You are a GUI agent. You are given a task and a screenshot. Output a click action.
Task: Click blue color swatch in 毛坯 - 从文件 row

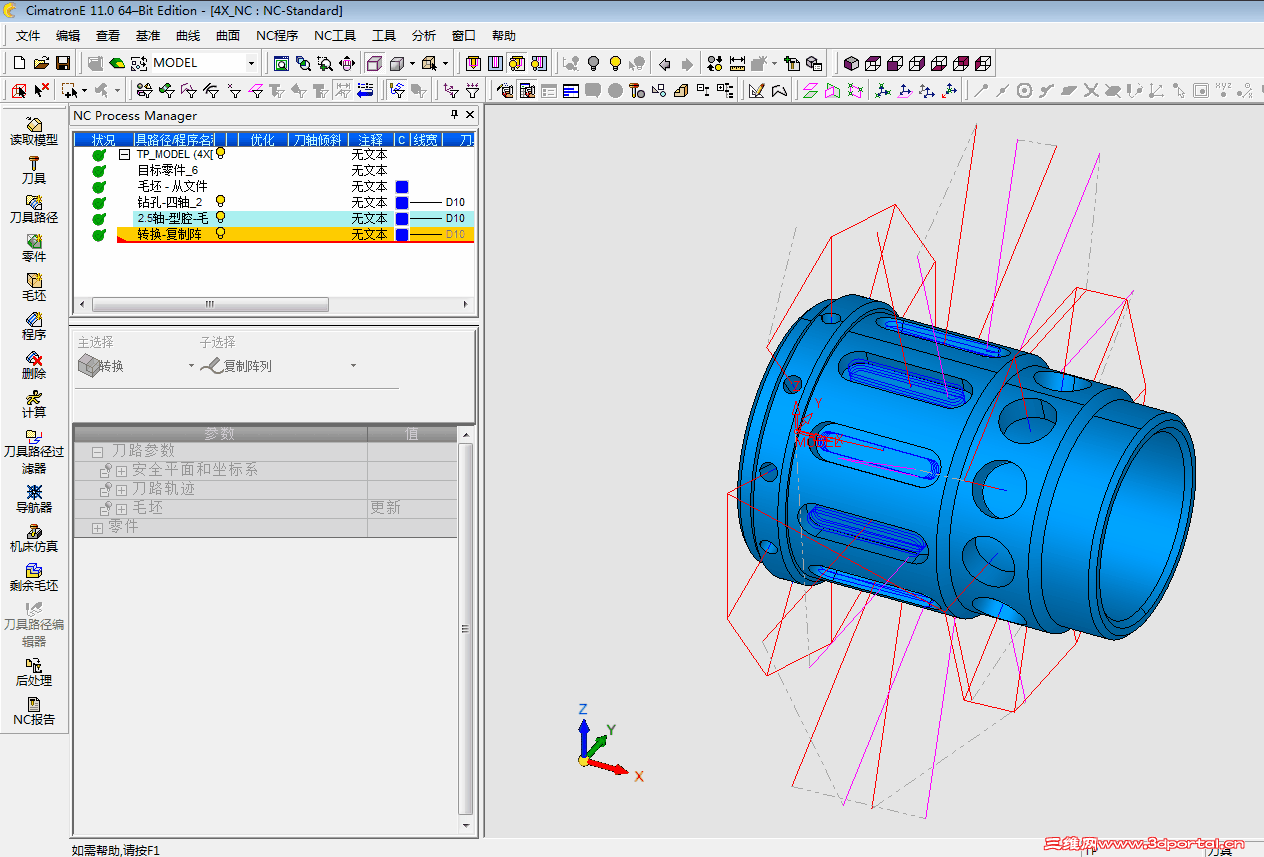pos(402,187)
